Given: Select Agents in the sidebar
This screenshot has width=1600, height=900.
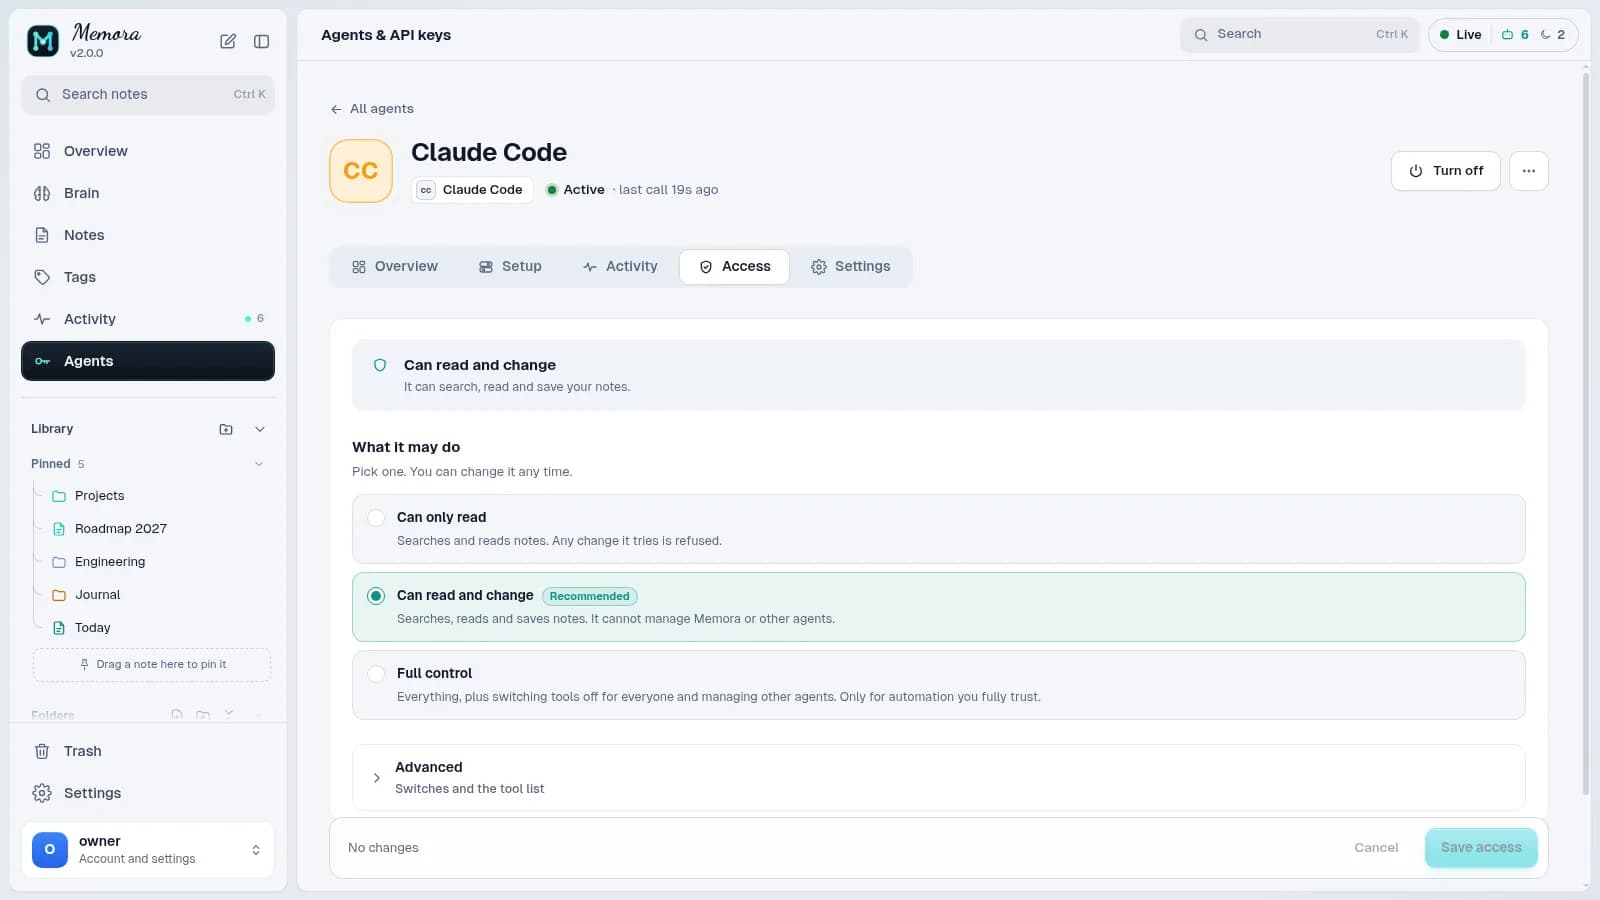Looking at the screenshot, I should tap(148, 361).
